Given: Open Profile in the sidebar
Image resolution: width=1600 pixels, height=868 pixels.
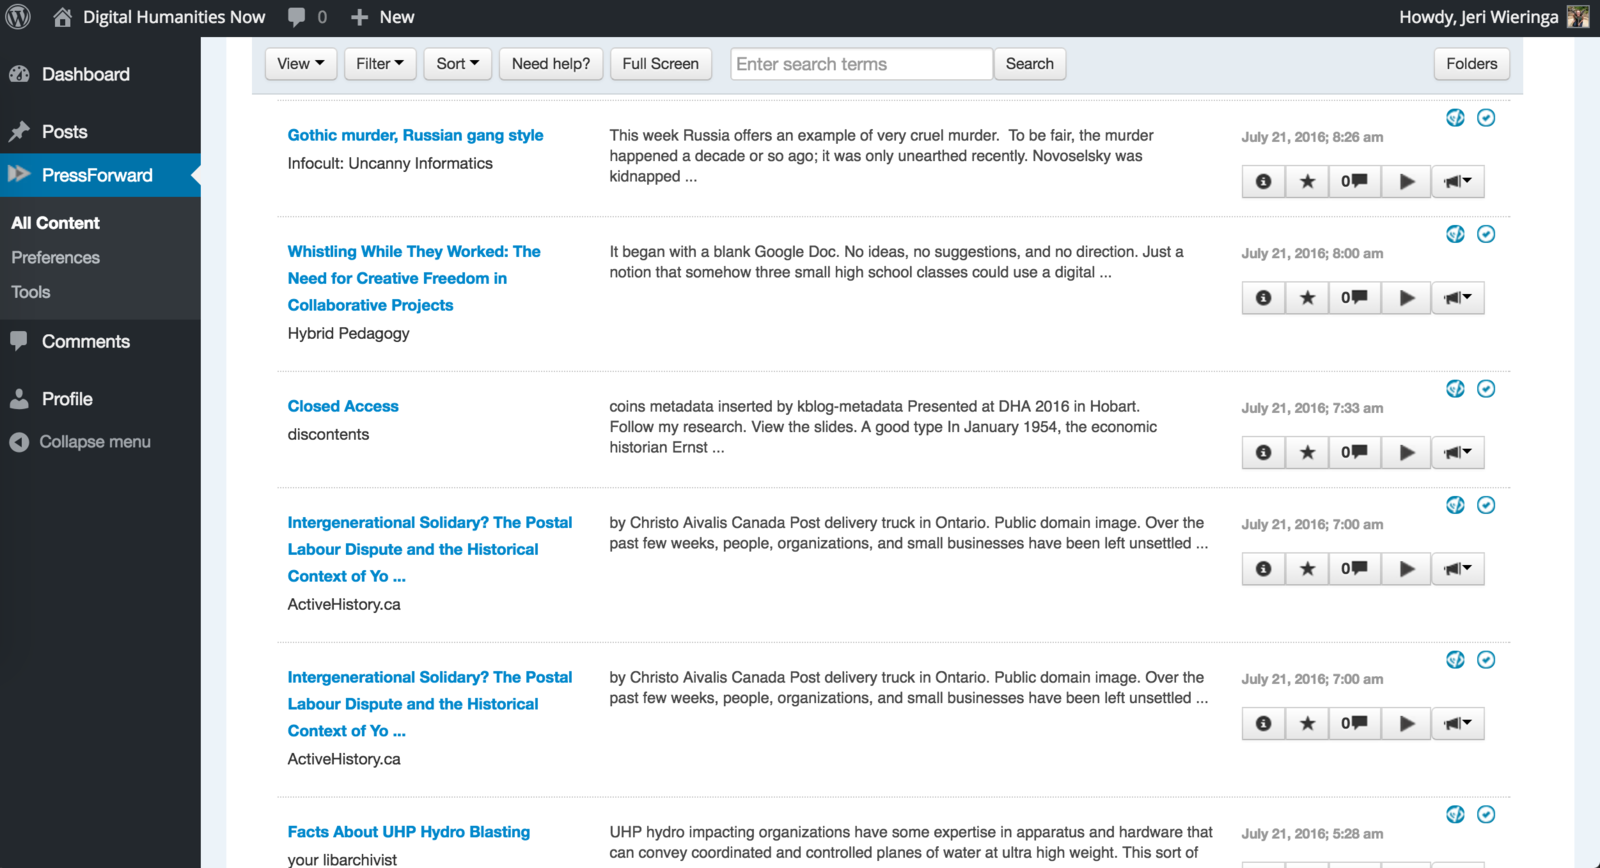Looking at the screenshot, I should coord(67,399).
